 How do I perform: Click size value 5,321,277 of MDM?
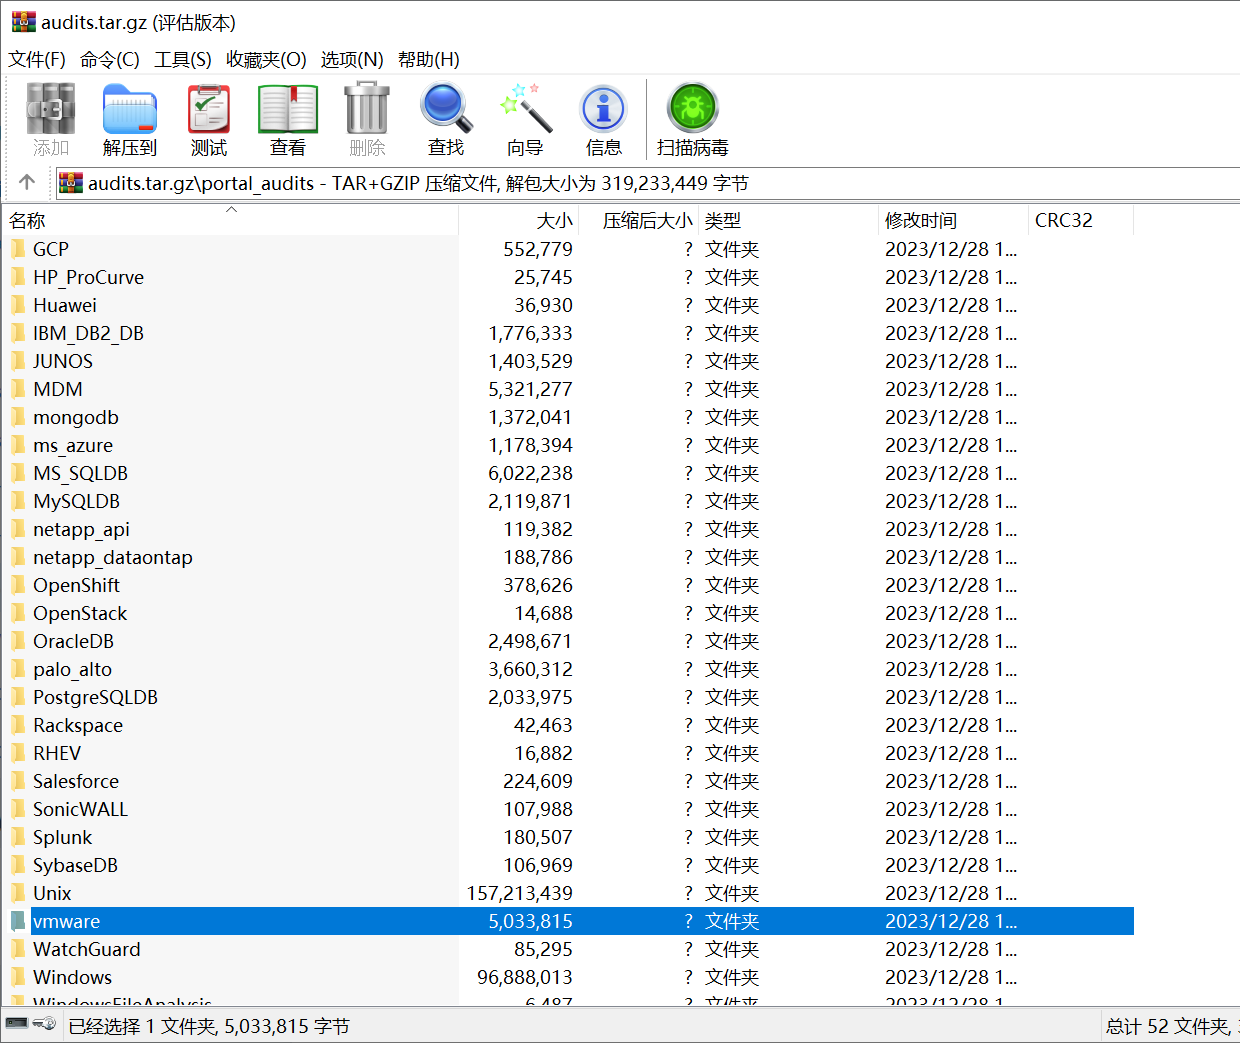tap(531, 389)
